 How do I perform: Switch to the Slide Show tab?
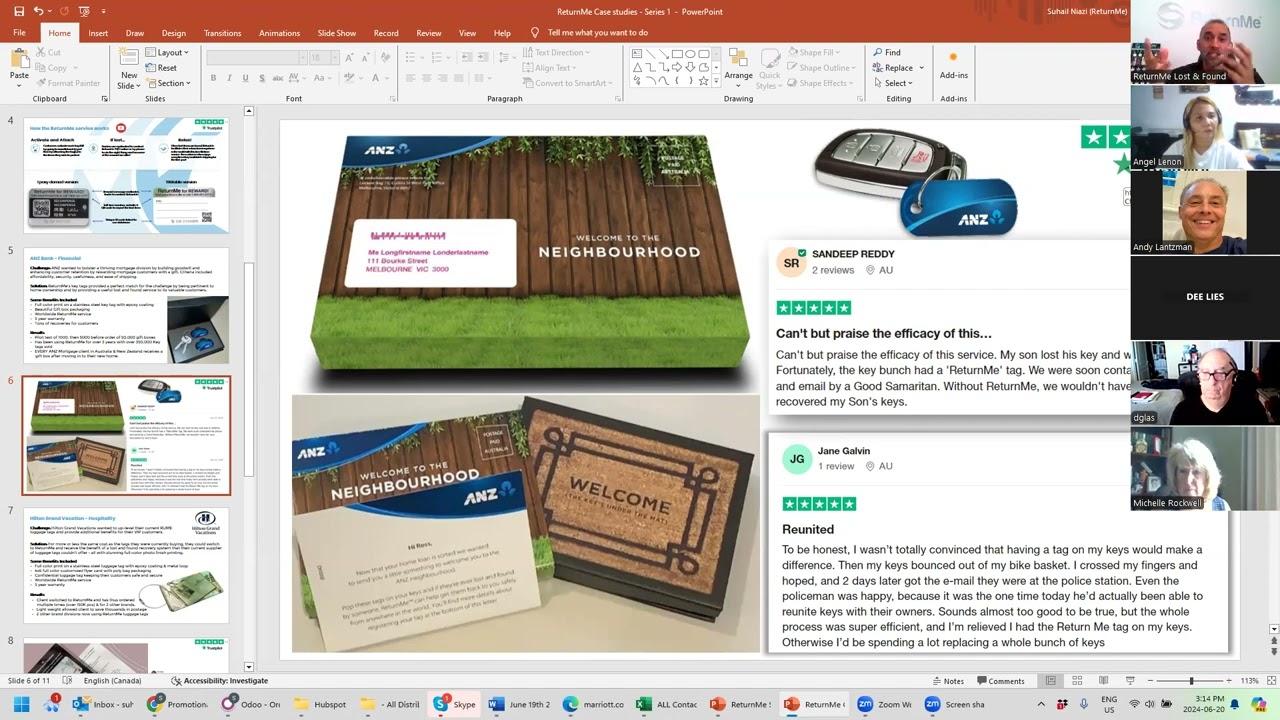[x=337, y=33]
